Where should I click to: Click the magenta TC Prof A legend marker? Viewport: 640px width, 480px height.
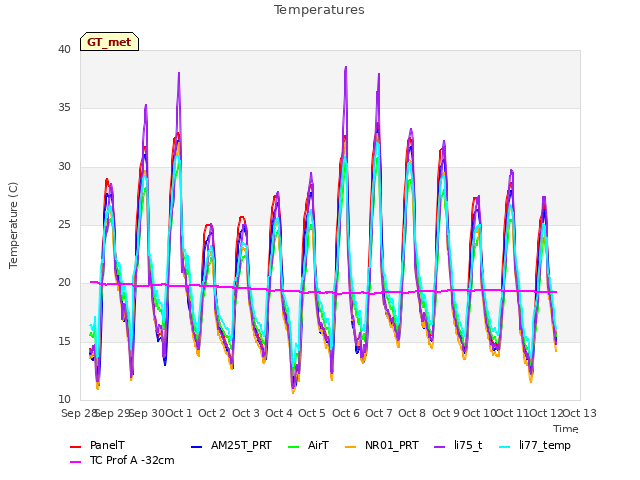pos(76,462)
